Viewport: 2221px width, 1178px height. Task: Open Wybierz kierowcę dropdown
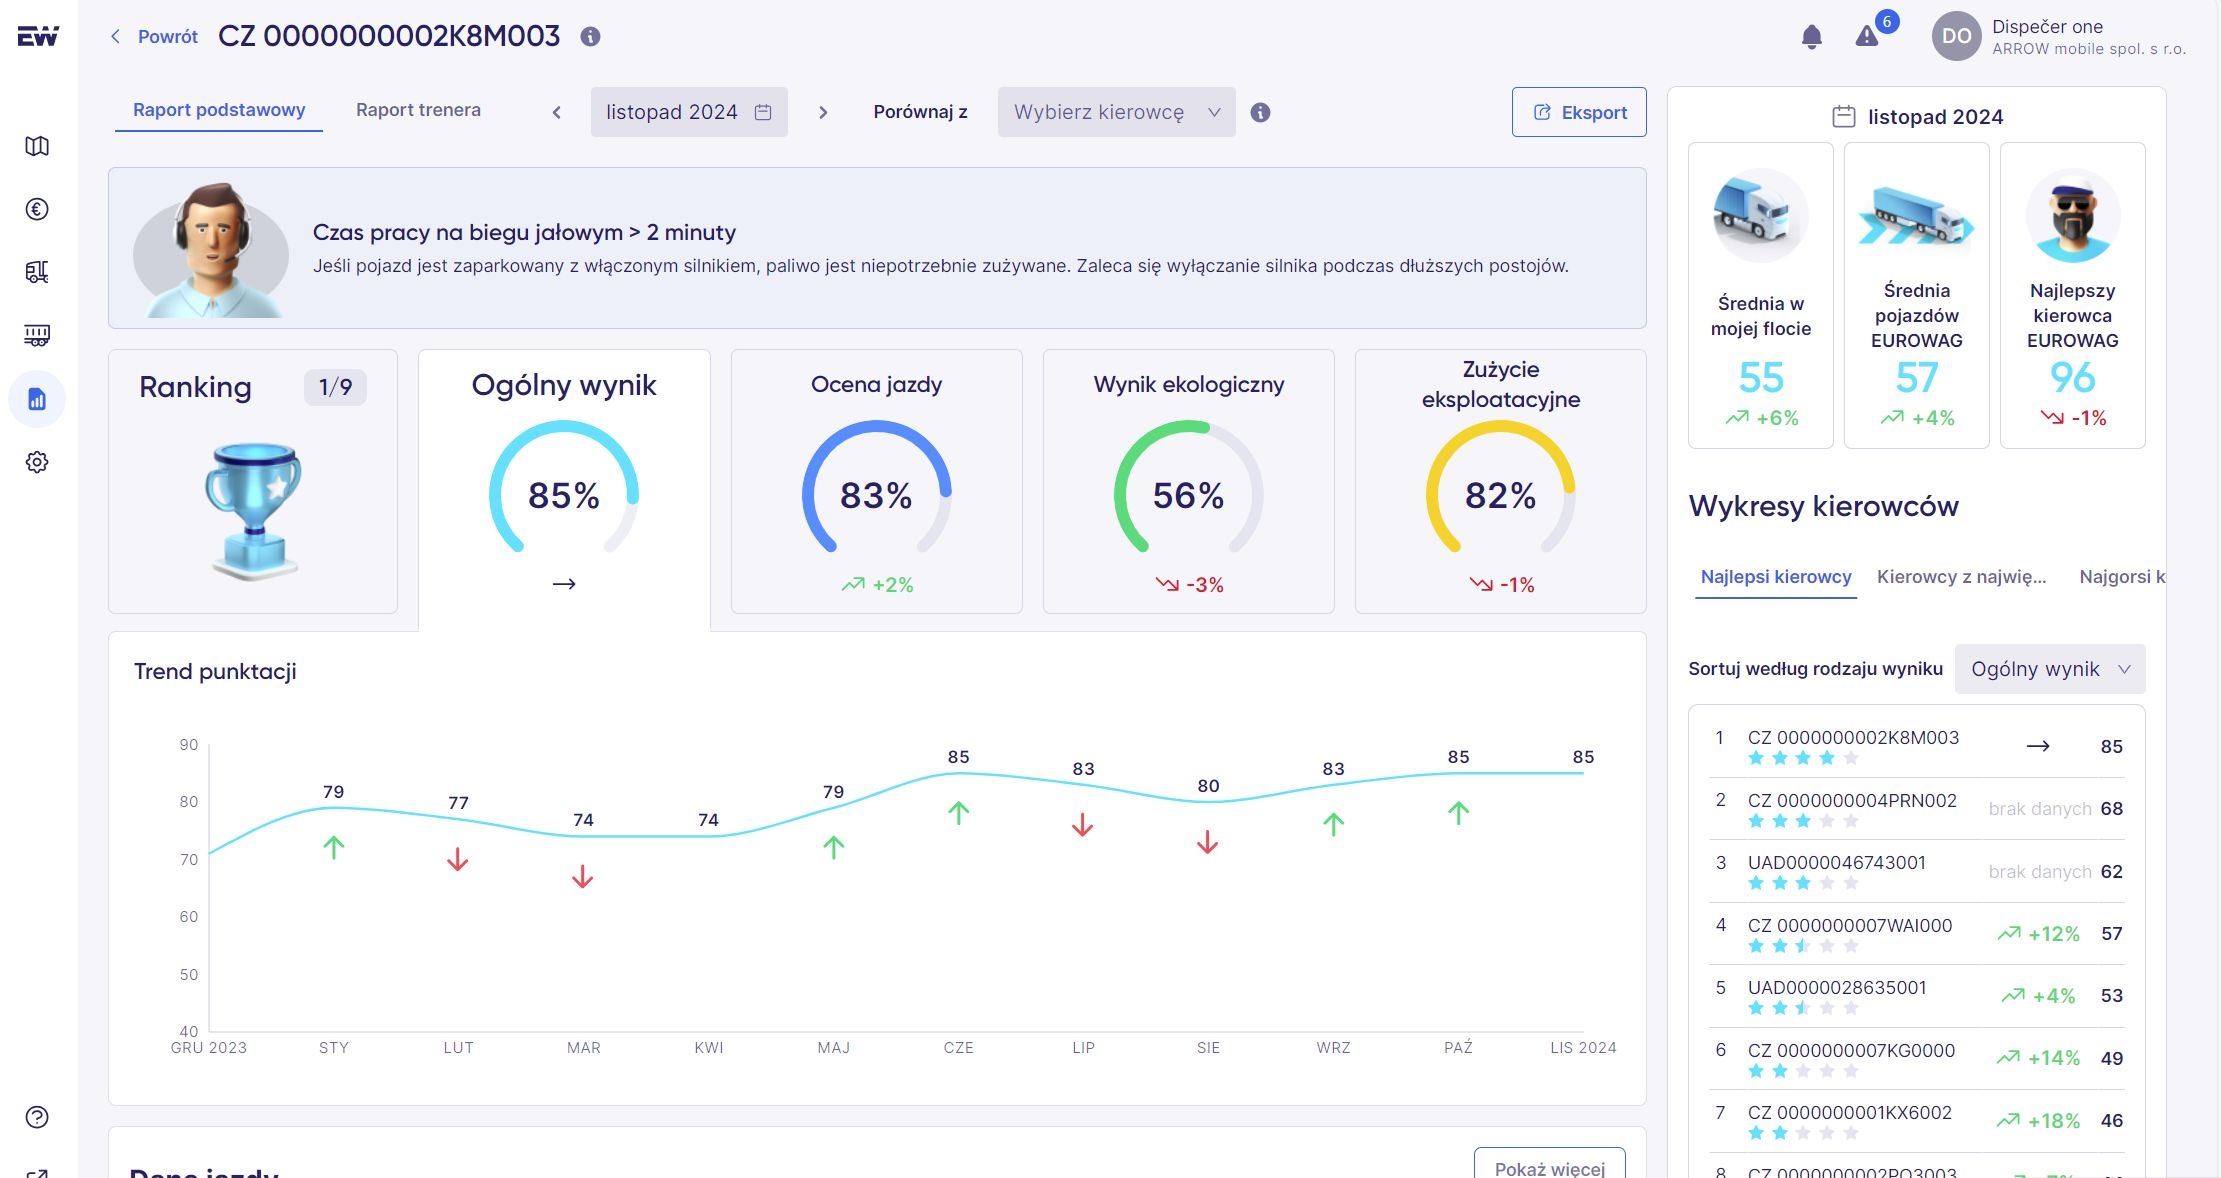[1116, 112]
